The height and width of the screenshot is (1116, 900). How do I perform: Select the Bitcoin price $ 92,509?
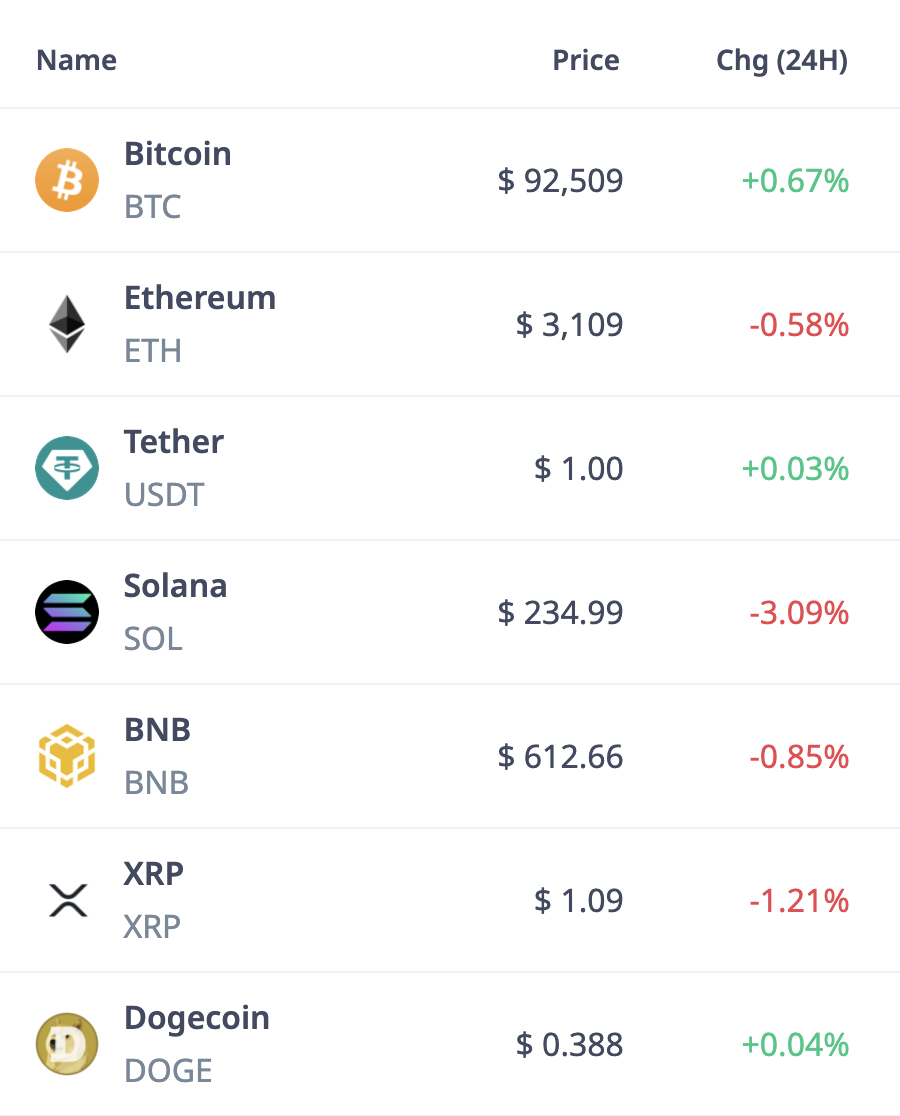561,181
